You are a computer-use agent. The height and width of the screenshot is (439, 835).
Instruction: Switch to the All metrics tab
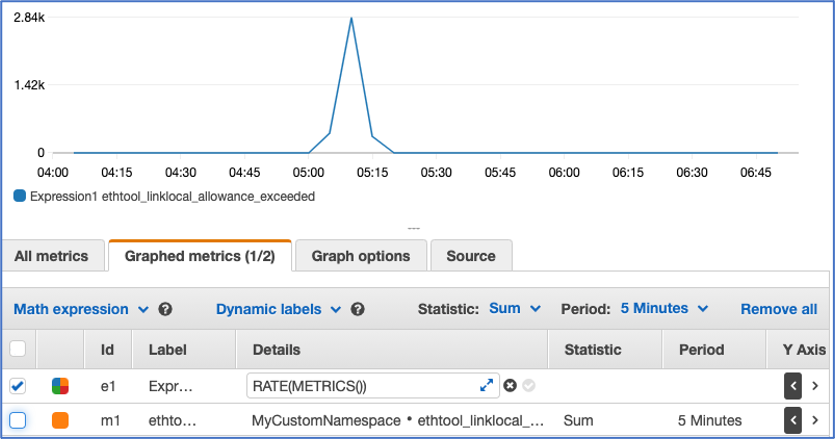point(52,256)
